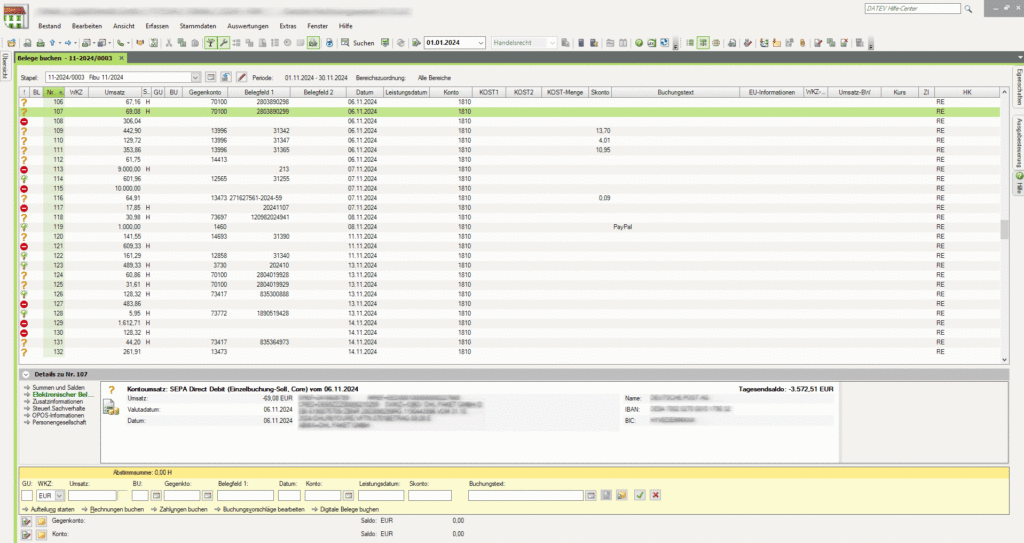
Task: Click the DATEV Hilfe-Center search box
Action: coord(912,8)
